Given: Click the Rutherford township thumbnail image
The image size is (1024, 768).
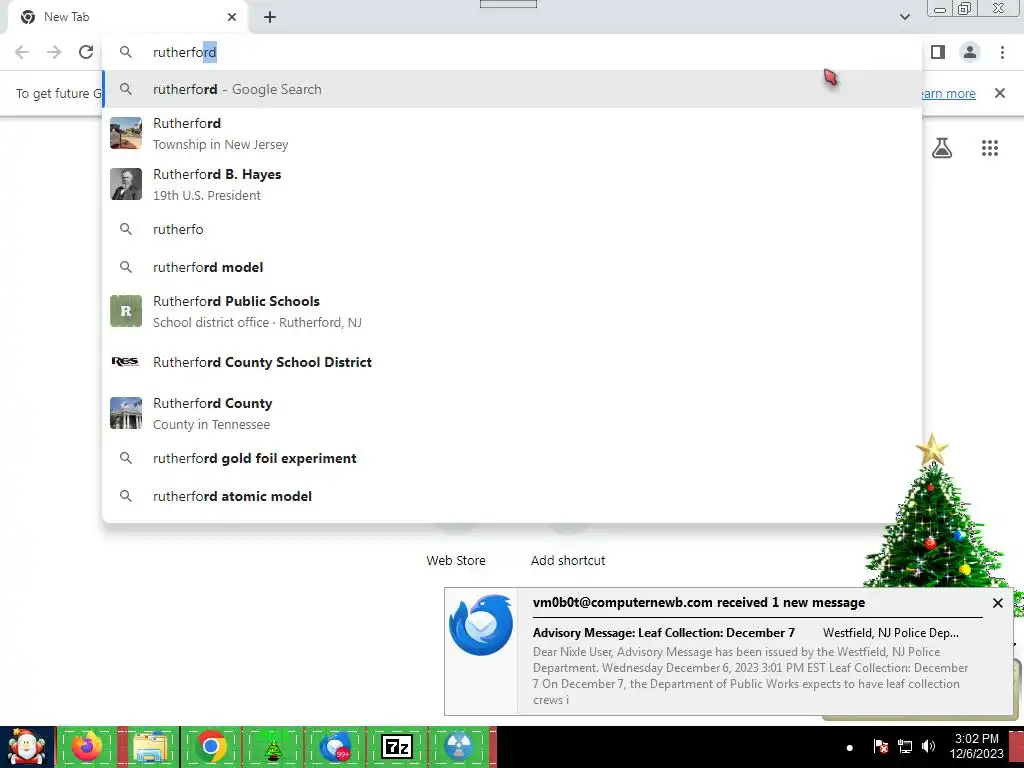Looking at the screenshot, I should [126, 133].
